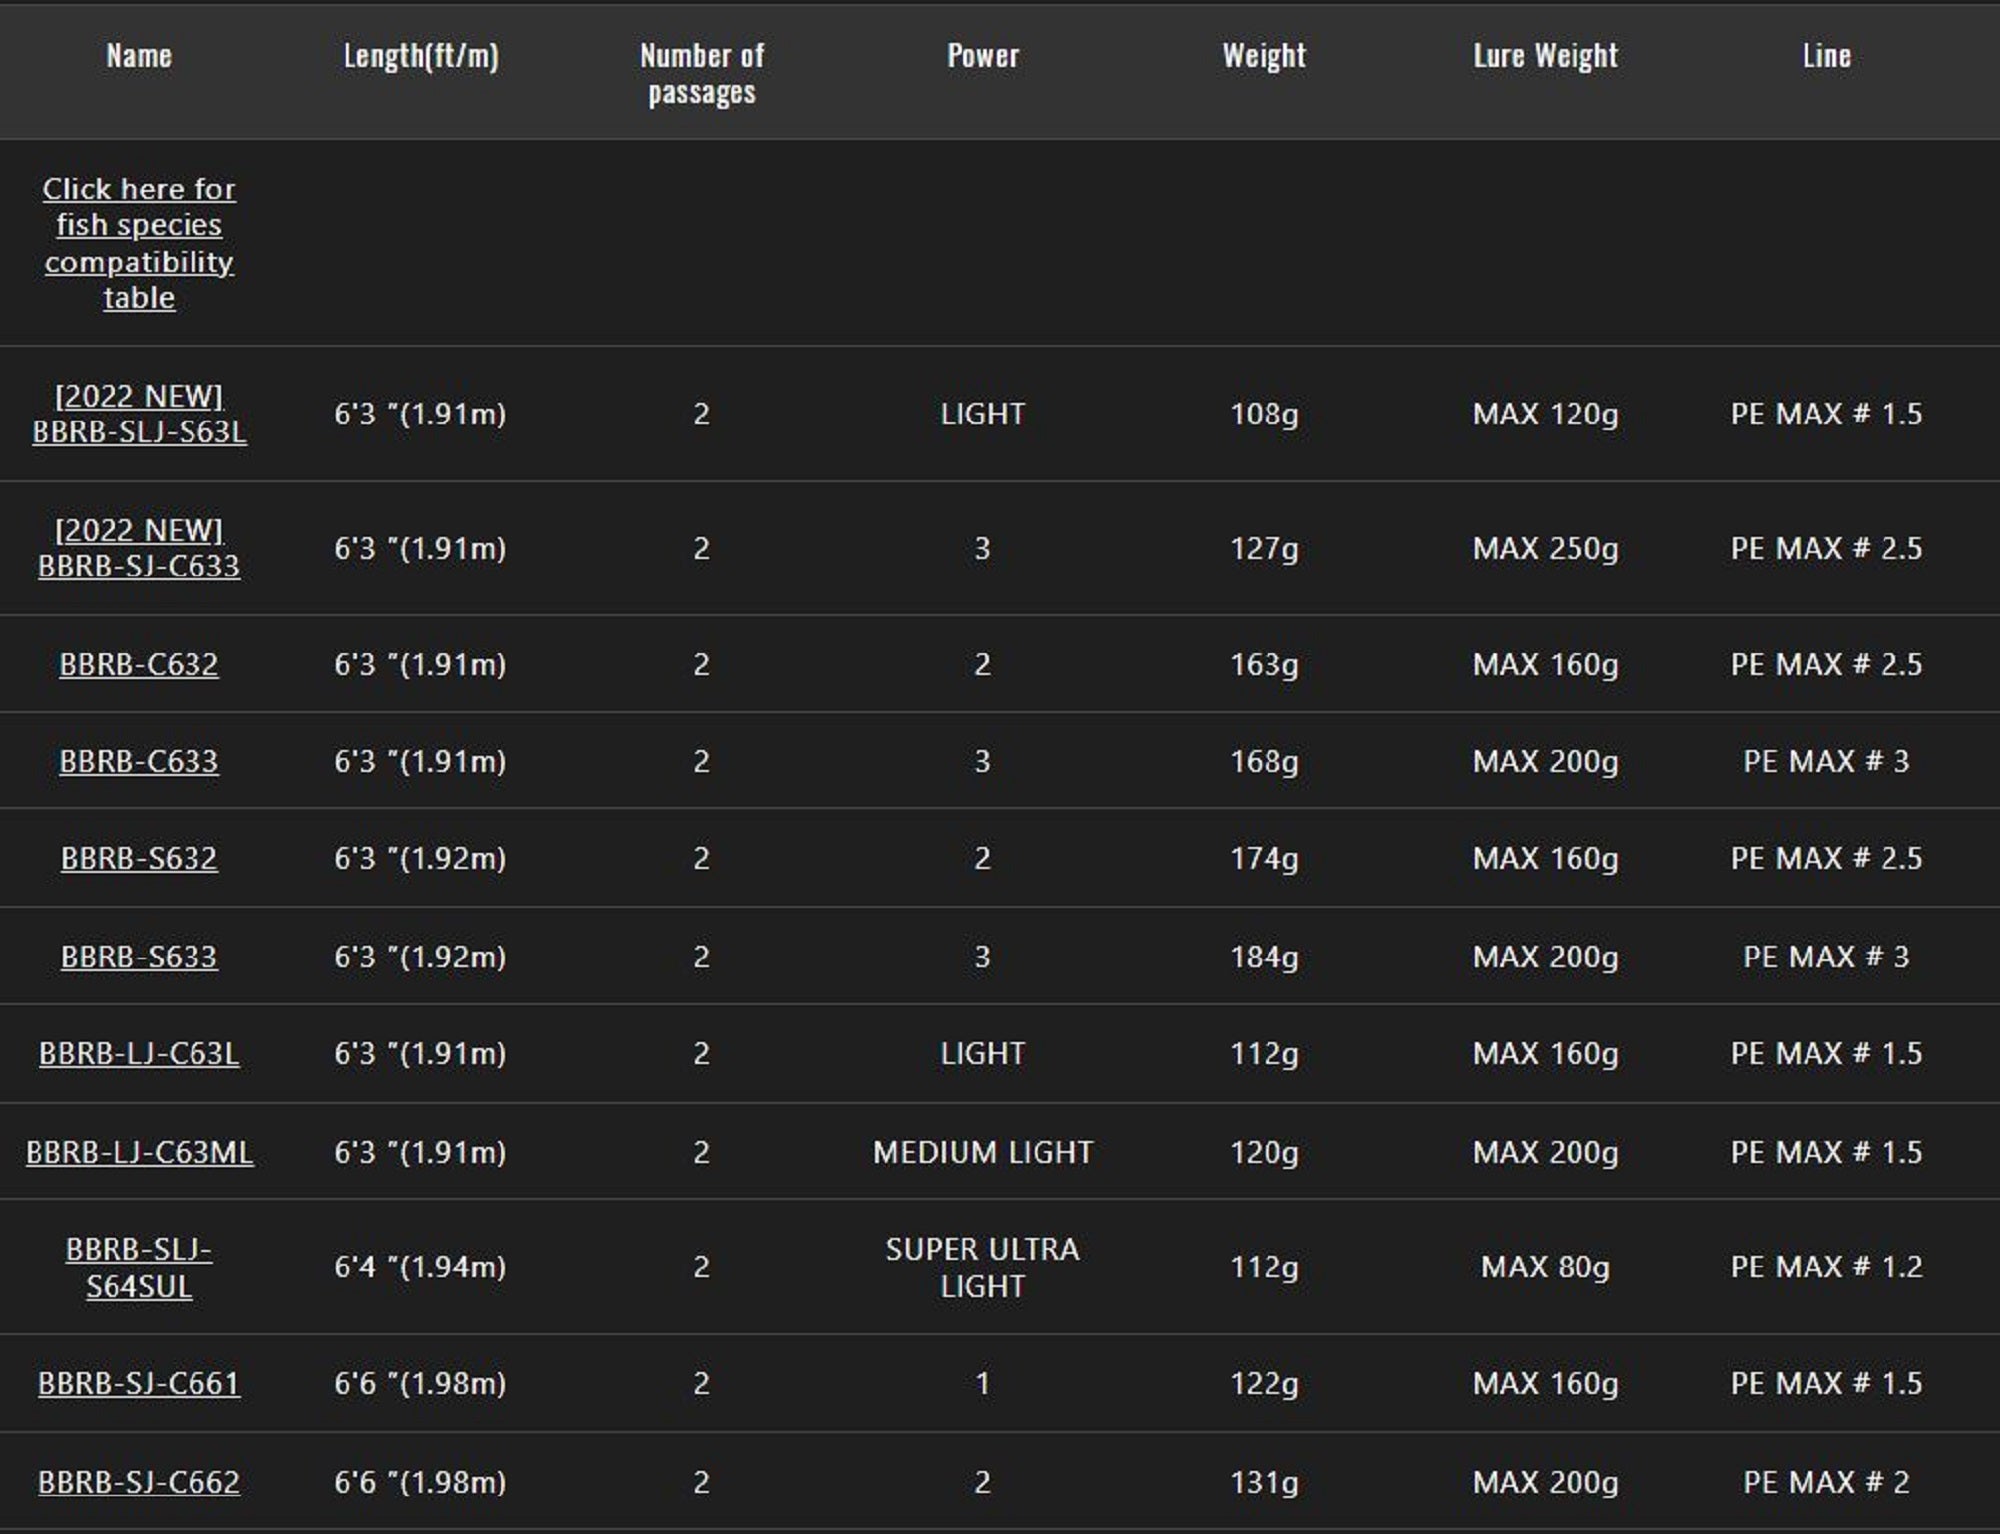The width and height of the screenshot is (2000, 1534).
Task: Click the MEDIUM LIGHT power cell
Action: coord(983,1152)
